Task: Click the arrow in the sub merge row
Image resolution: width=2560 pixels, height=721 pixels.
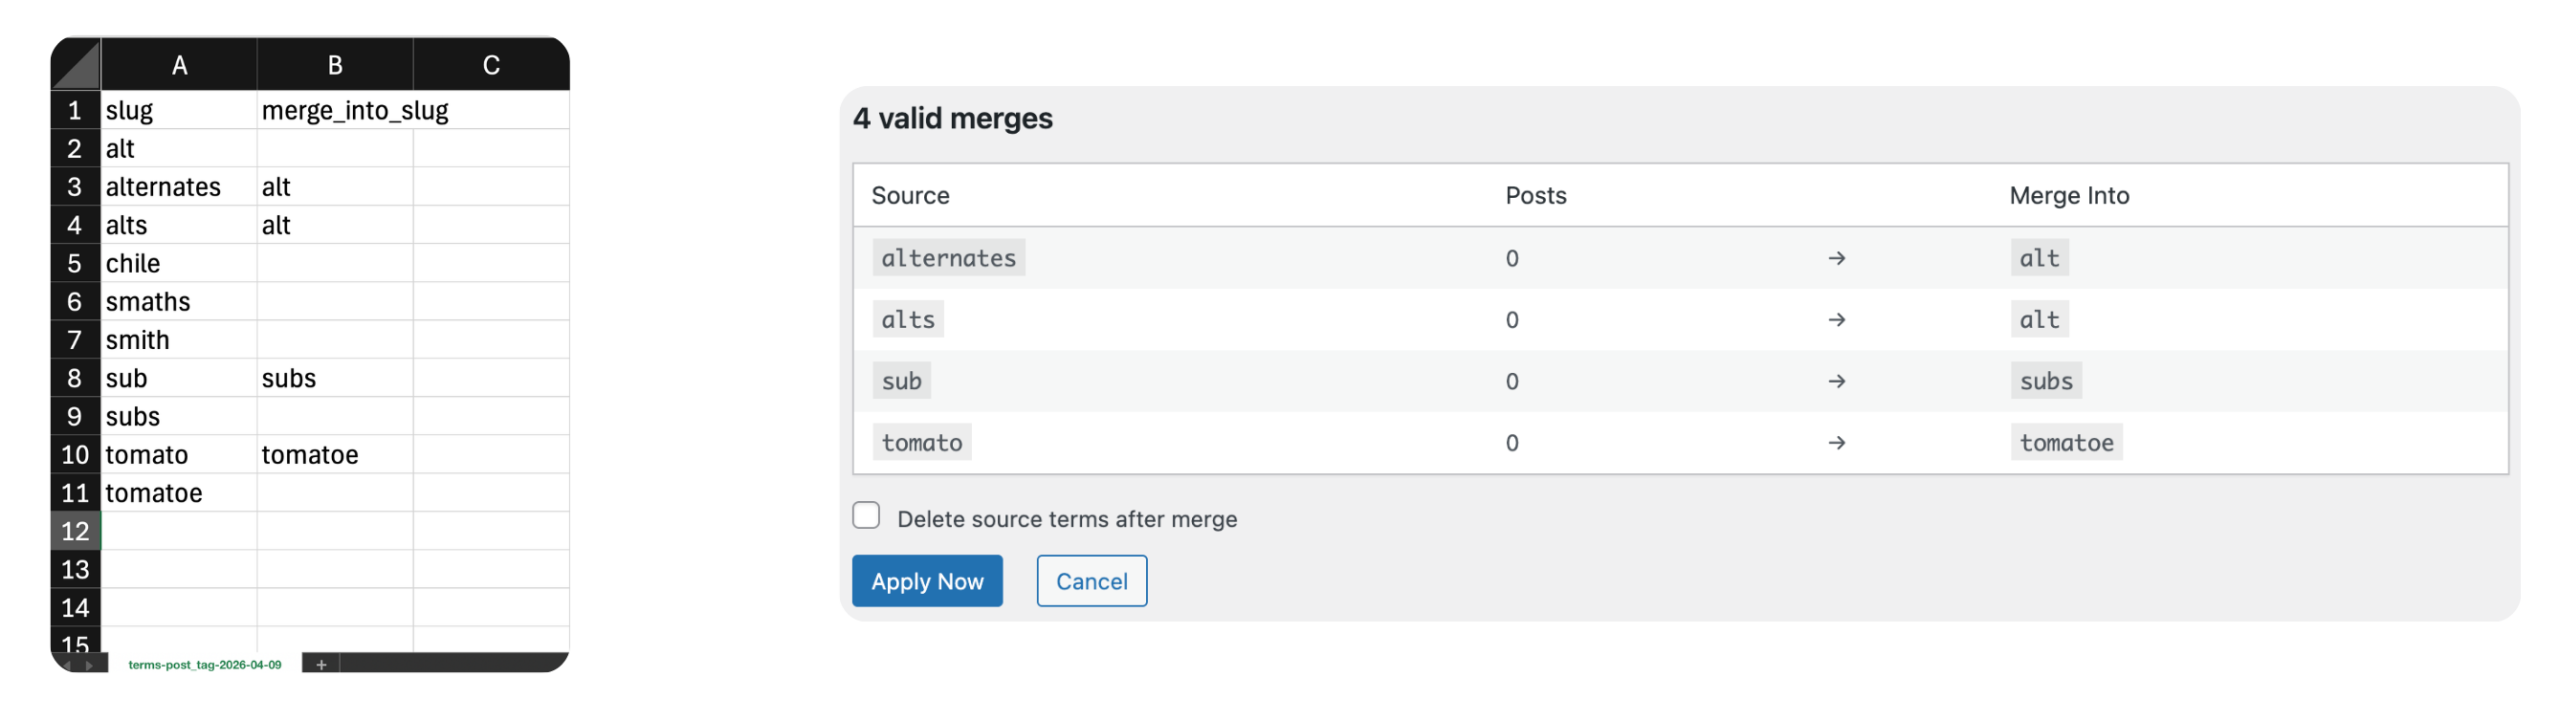Action: [x=1836, y=381]
